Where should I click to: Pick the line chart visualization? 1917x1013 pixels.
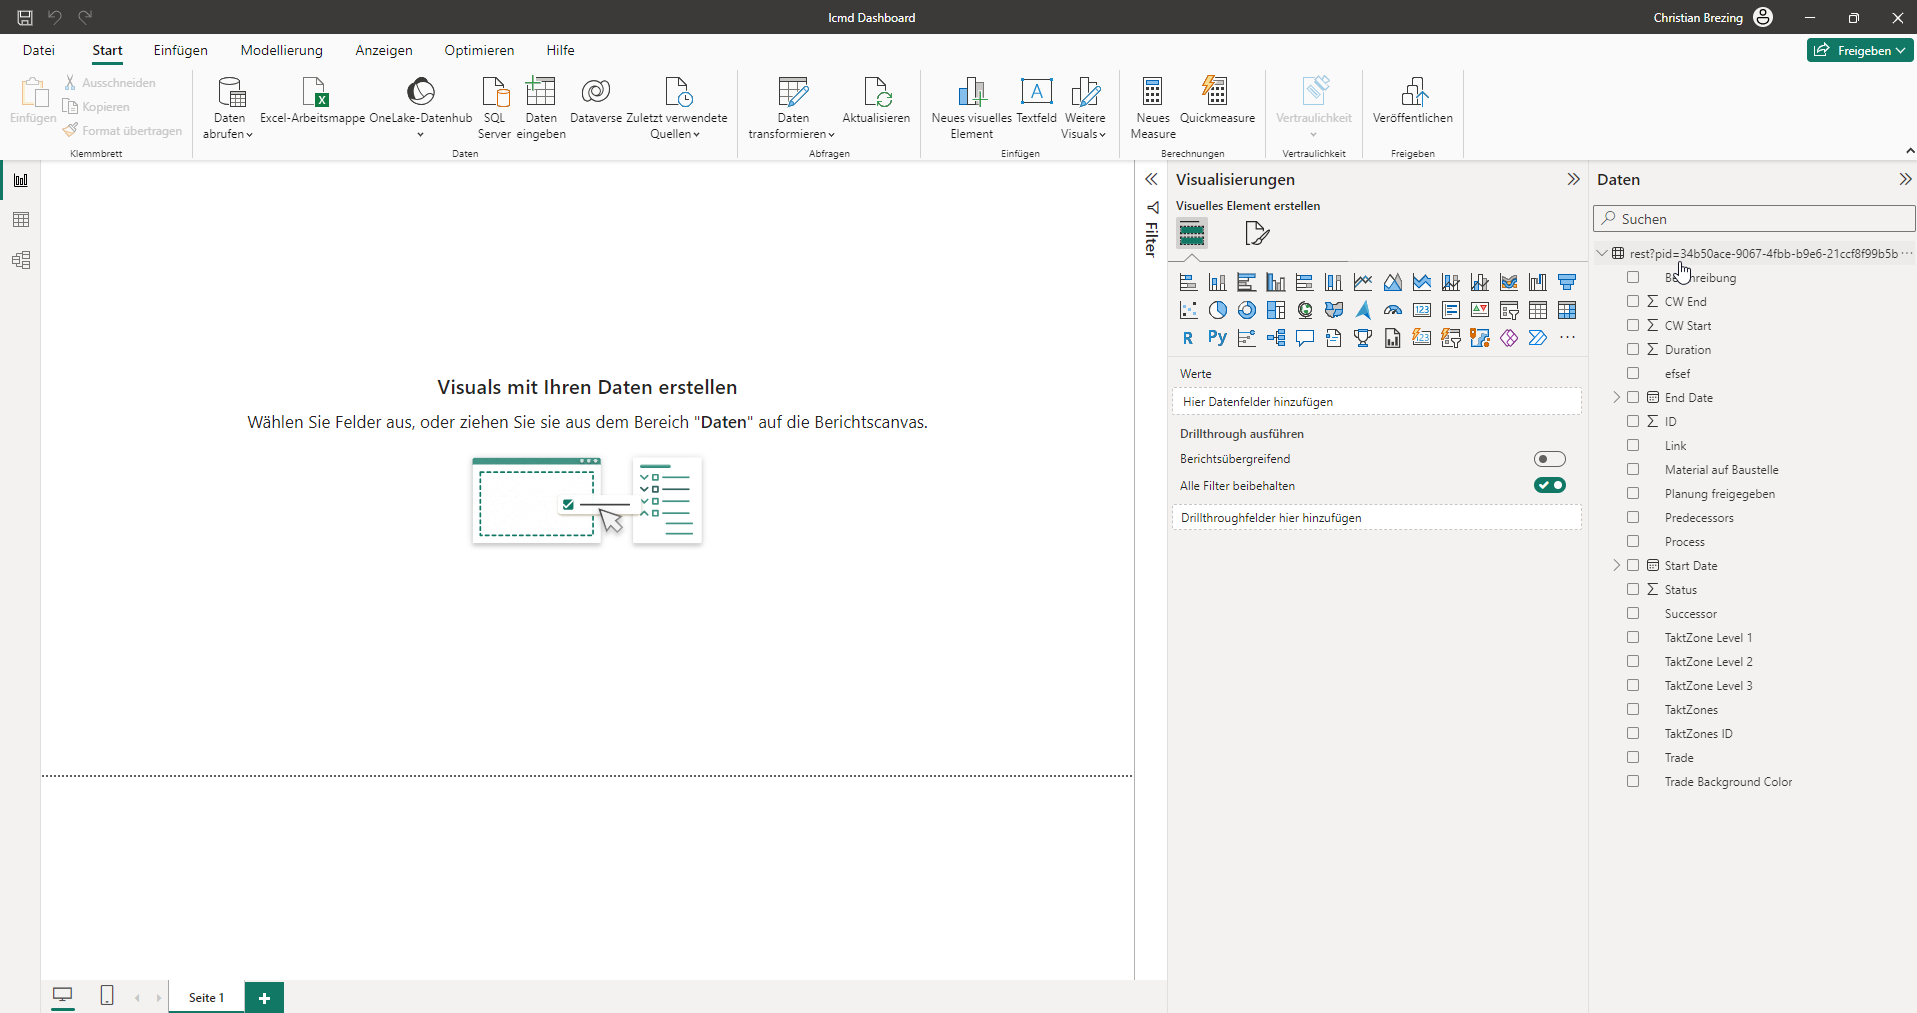tap(1363, 282)
